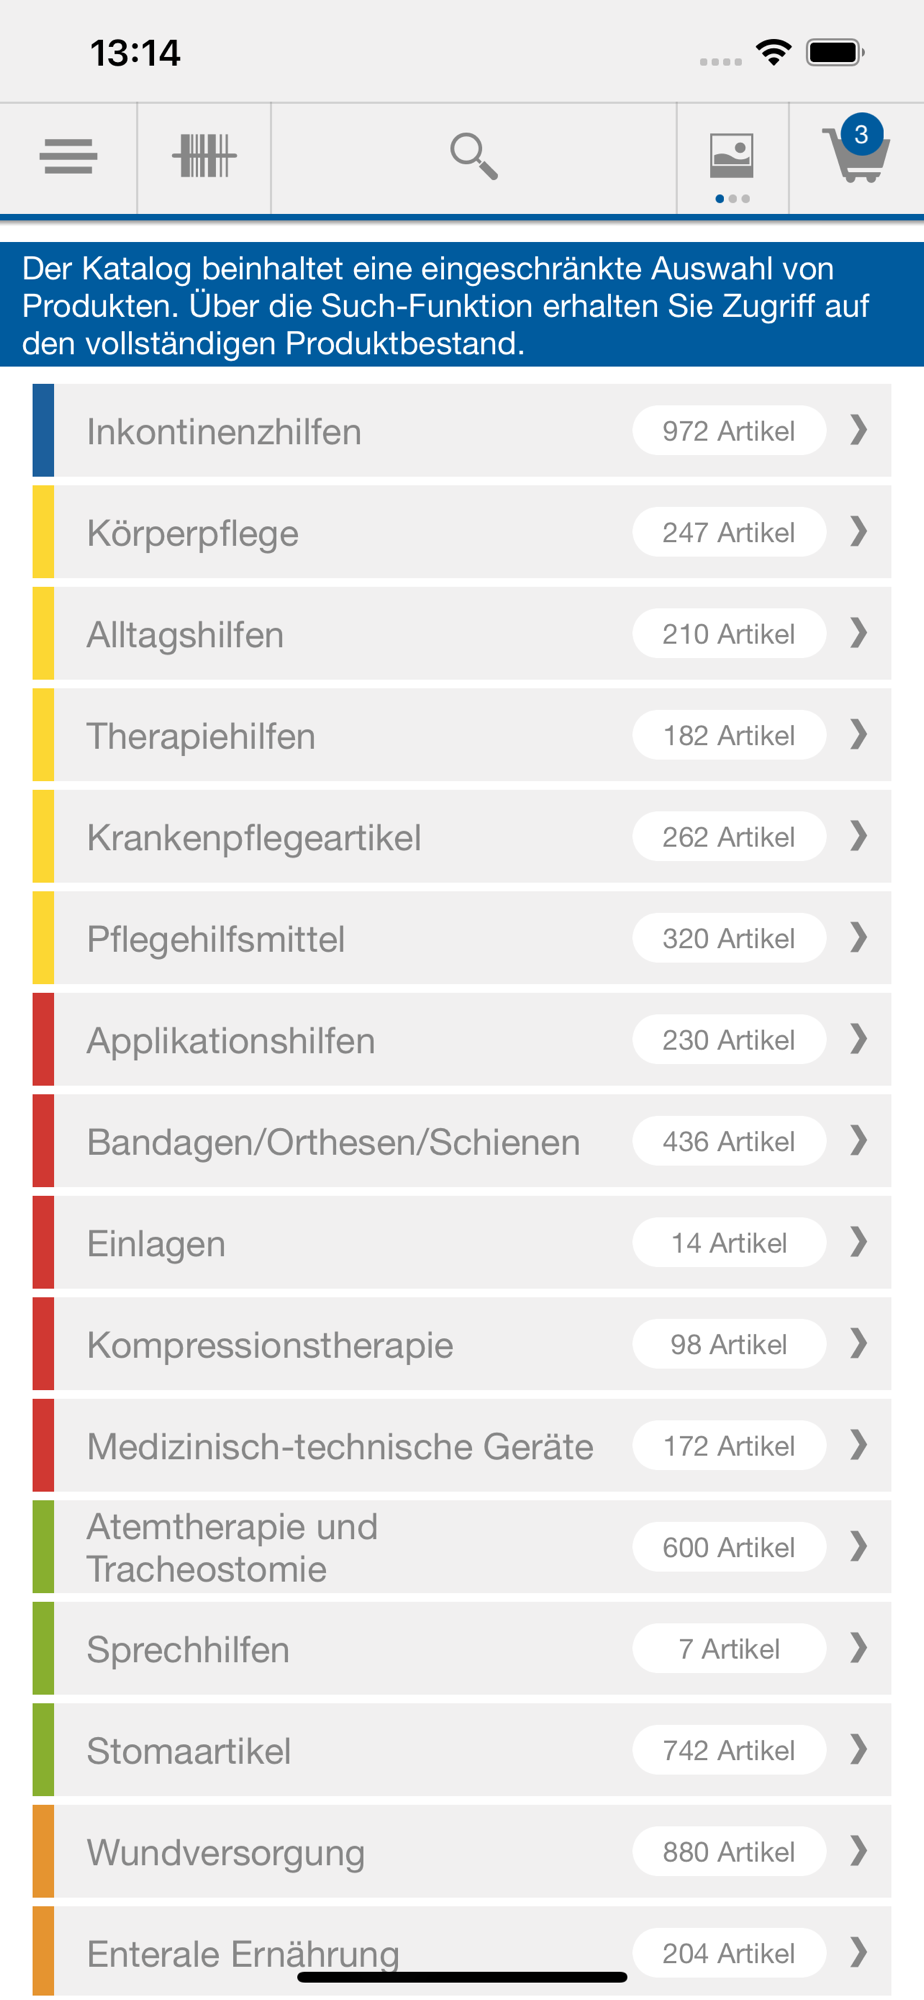The height and width of the screenshot is (2000, 924).
Task: Click the red color bar beside Einlagen
Action: pos(43,1243)
